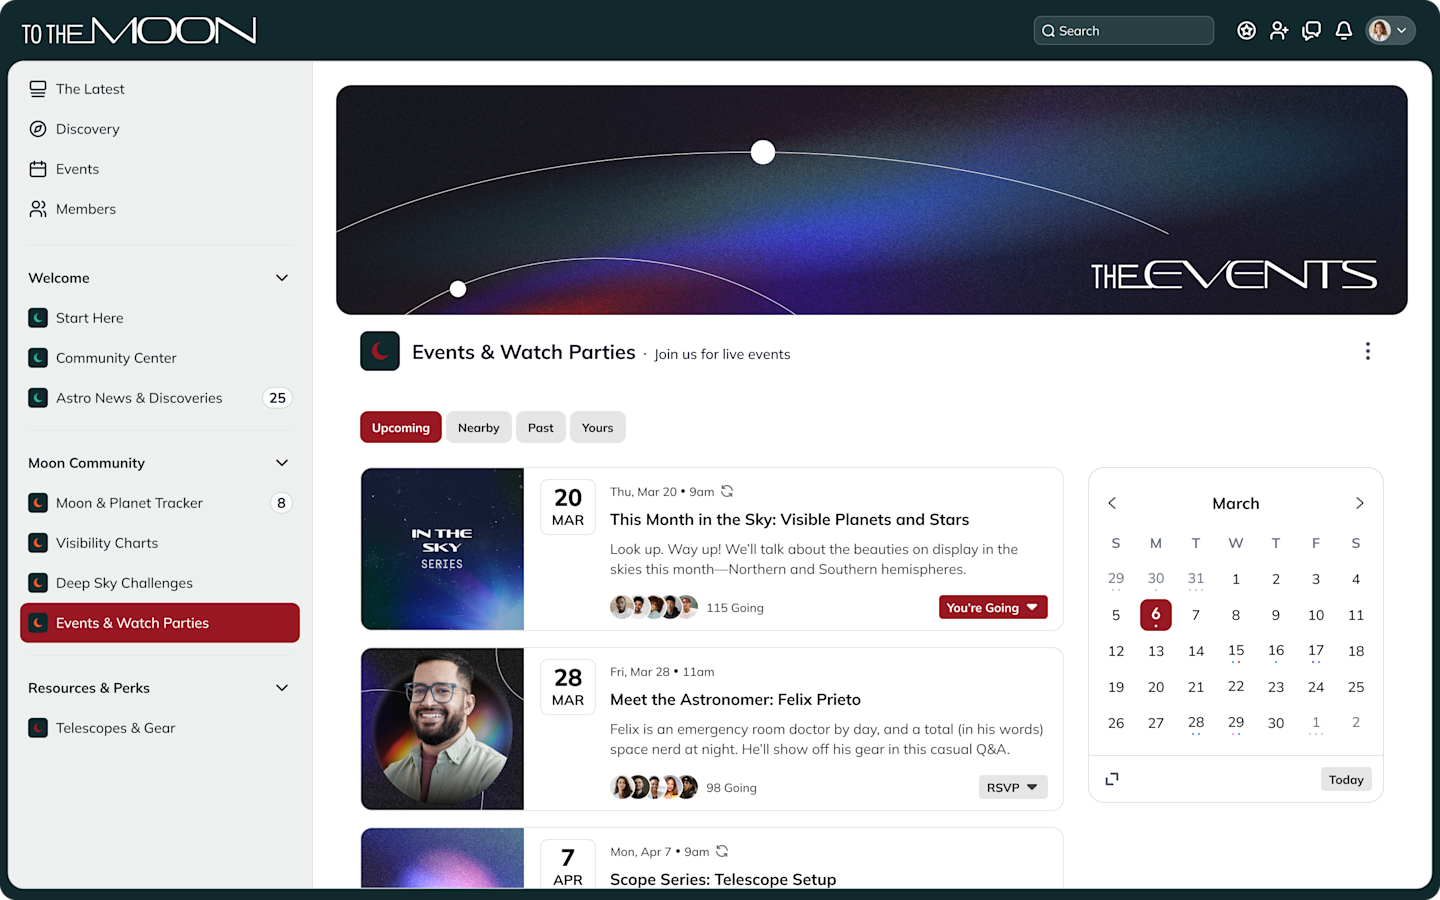Click the star badge icon in header
1440x900 pixels.
coord(1246,31)
